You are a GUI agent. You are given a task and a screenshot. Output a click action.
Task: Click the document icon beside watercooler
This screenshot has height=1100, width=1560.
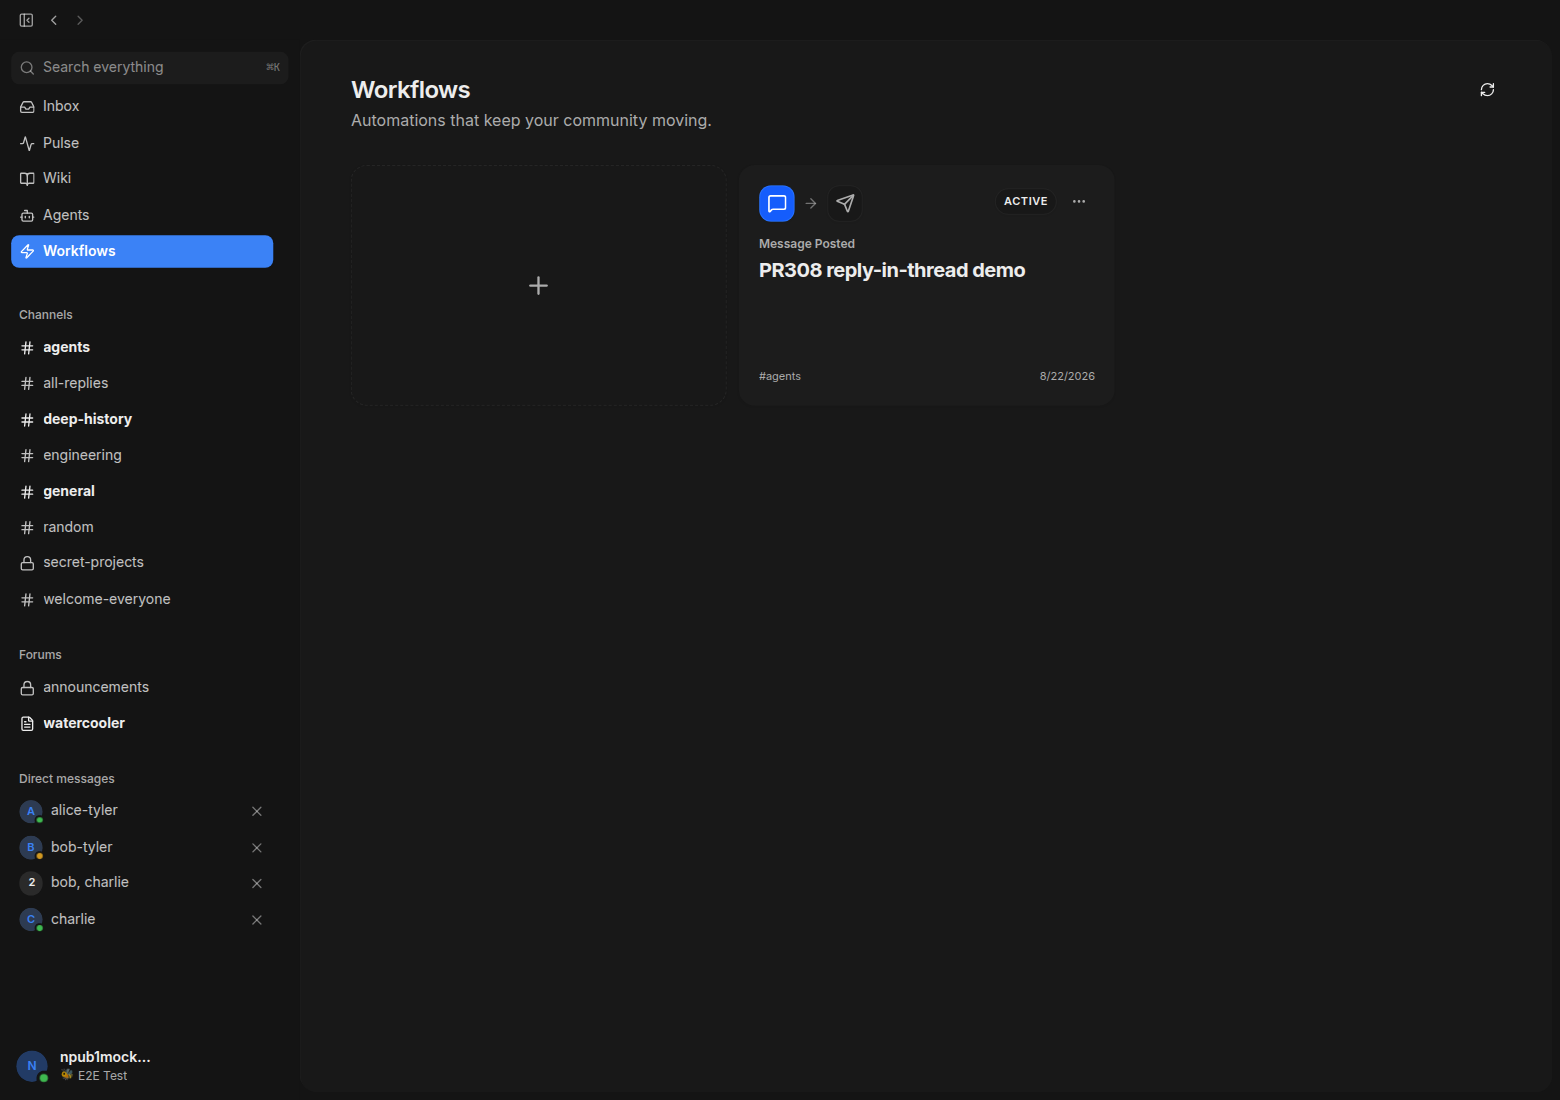point(27,723)
